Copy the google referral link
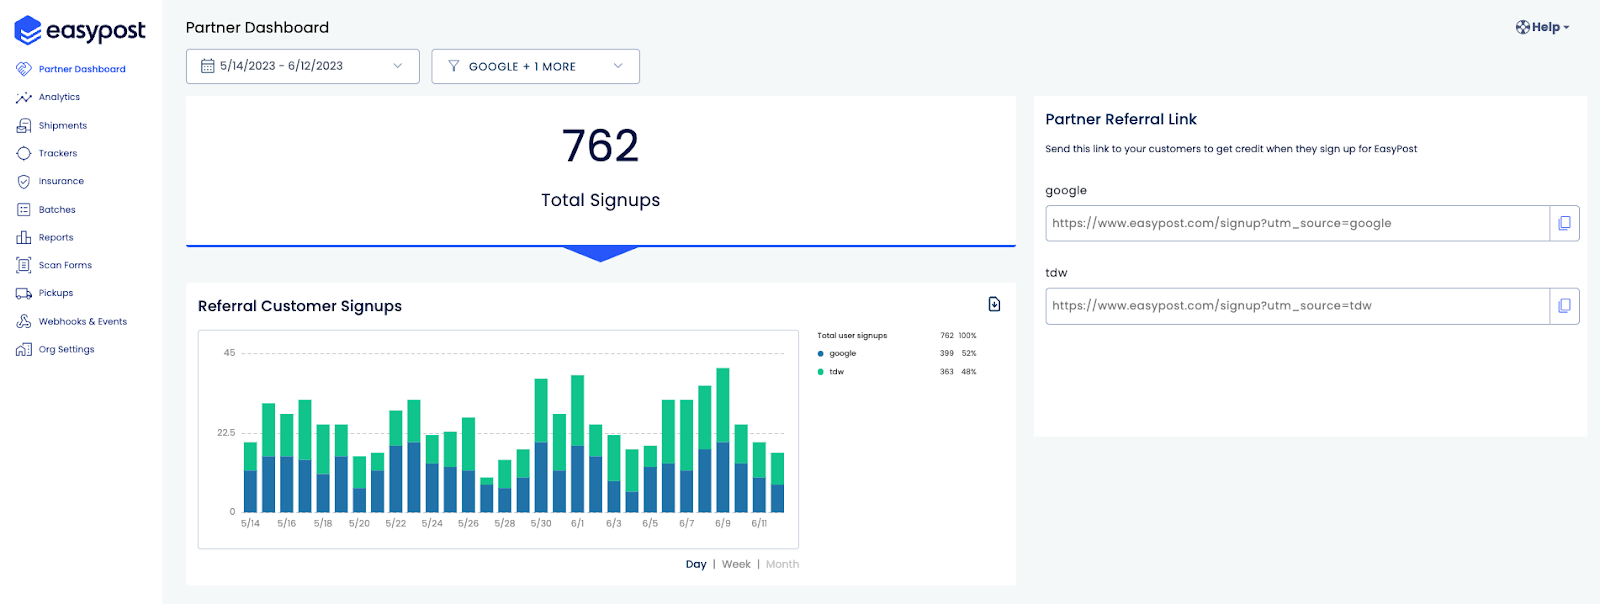 (x=1564, y=223)
